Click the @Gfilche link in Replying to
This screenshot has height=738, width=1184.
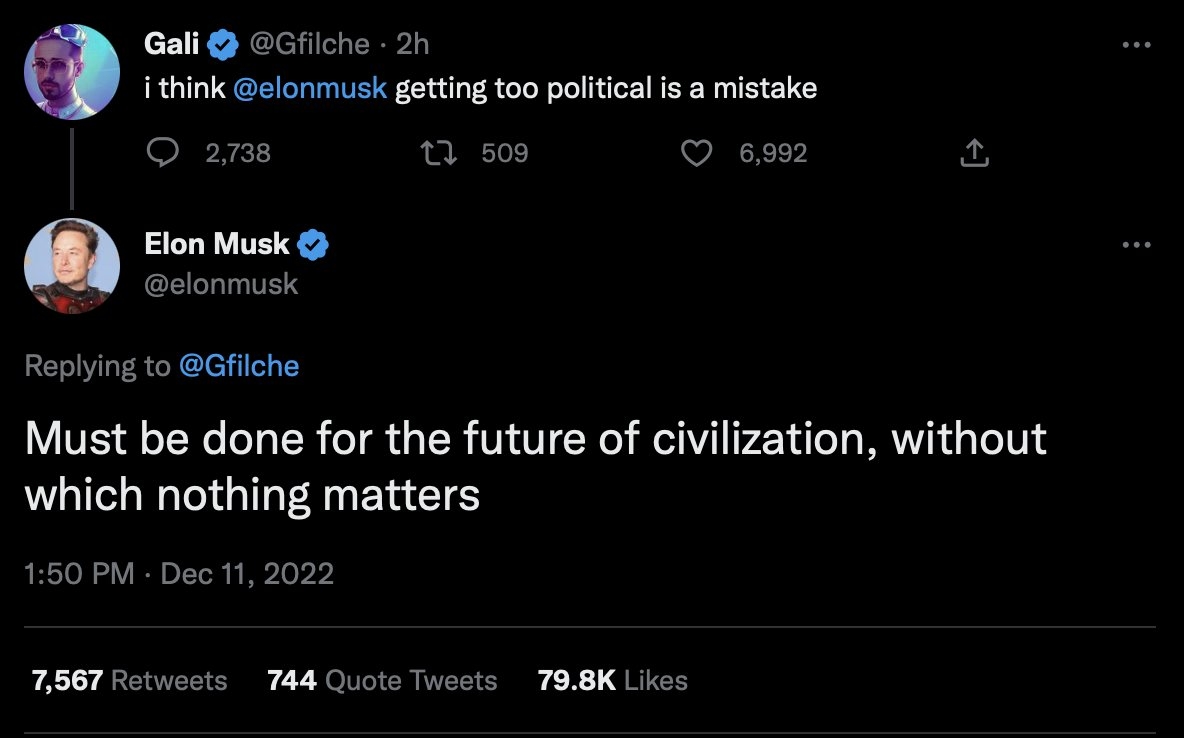(238, 366)
